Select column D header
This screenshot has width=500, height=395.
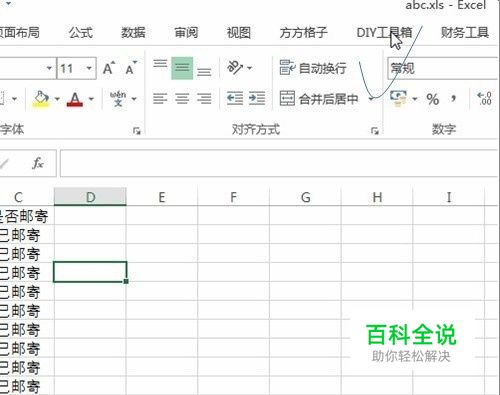tap(90, 197)
